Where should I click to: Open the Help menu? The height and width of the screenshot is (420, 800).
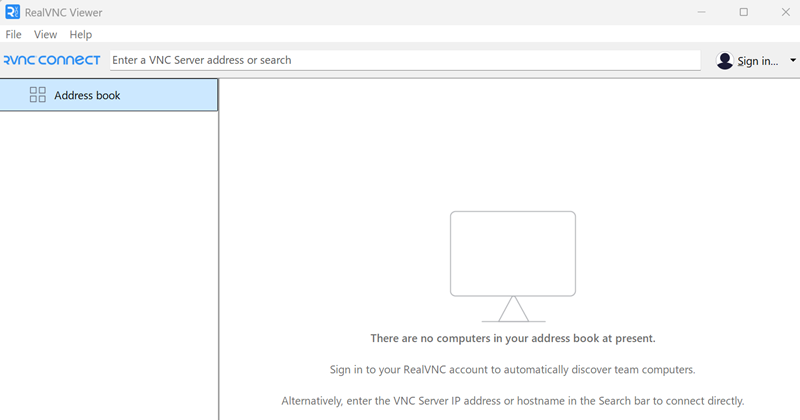(x=81, y=34)
